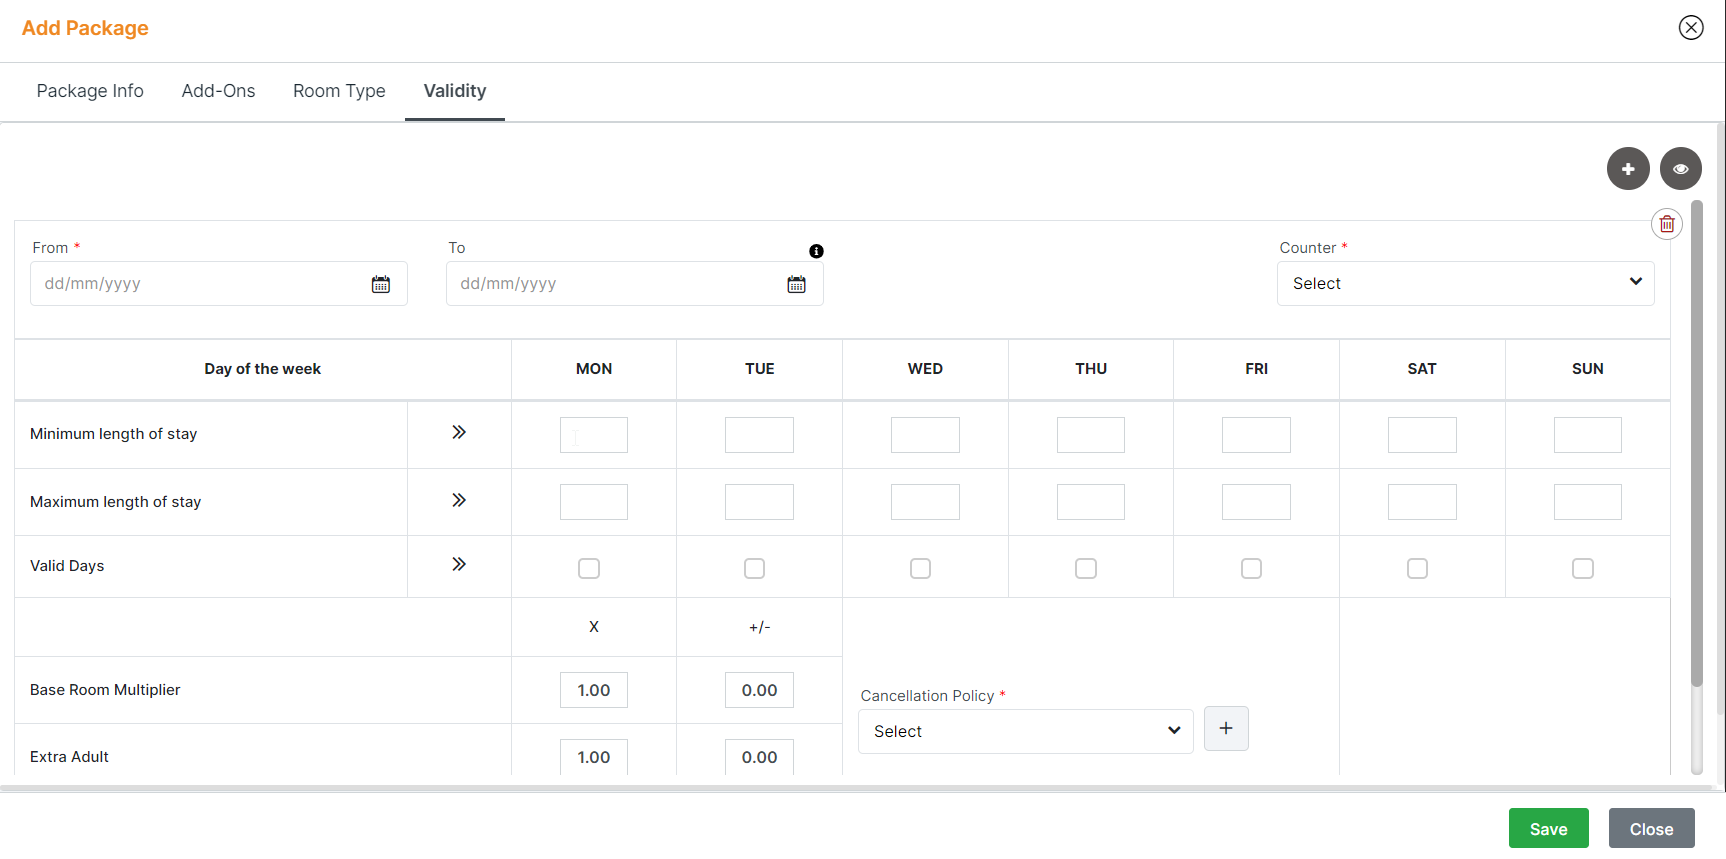The width and height of the screenshot is (1726, 859).
Task: Open the To date calendar picker
Action: click(x=796, y=285)
